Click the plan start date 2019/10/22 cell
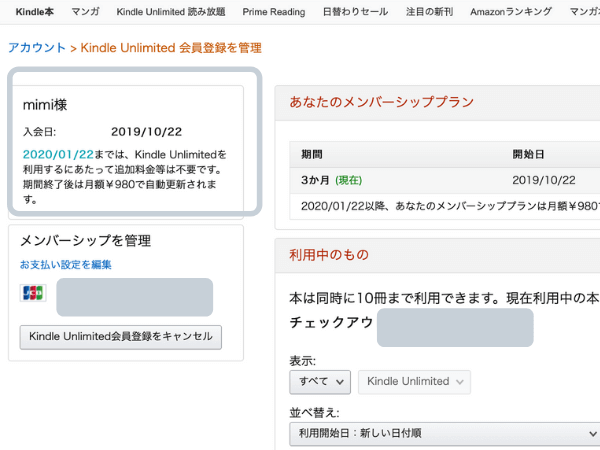The width and height of the screenshot is (600, 450). pyautogui.click(x=544, y=180)
